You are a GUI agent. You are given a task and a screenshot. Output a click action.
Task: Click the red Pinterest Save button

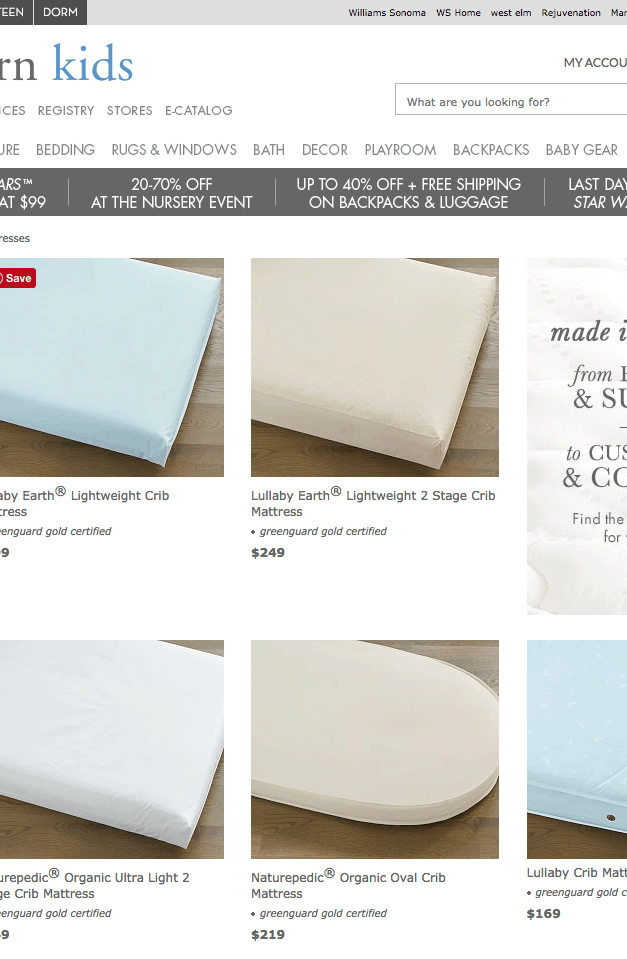pyautogui.click(x=17, y=278)
